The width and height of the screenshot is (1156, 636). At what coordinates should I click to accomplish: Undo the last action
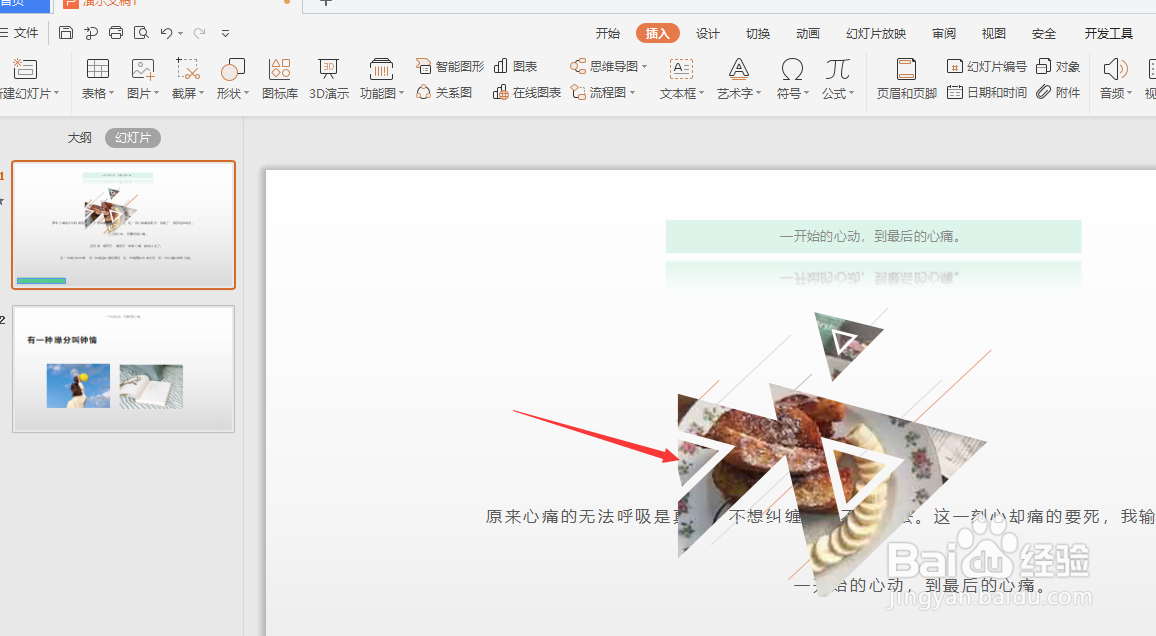tap(166, 32)
